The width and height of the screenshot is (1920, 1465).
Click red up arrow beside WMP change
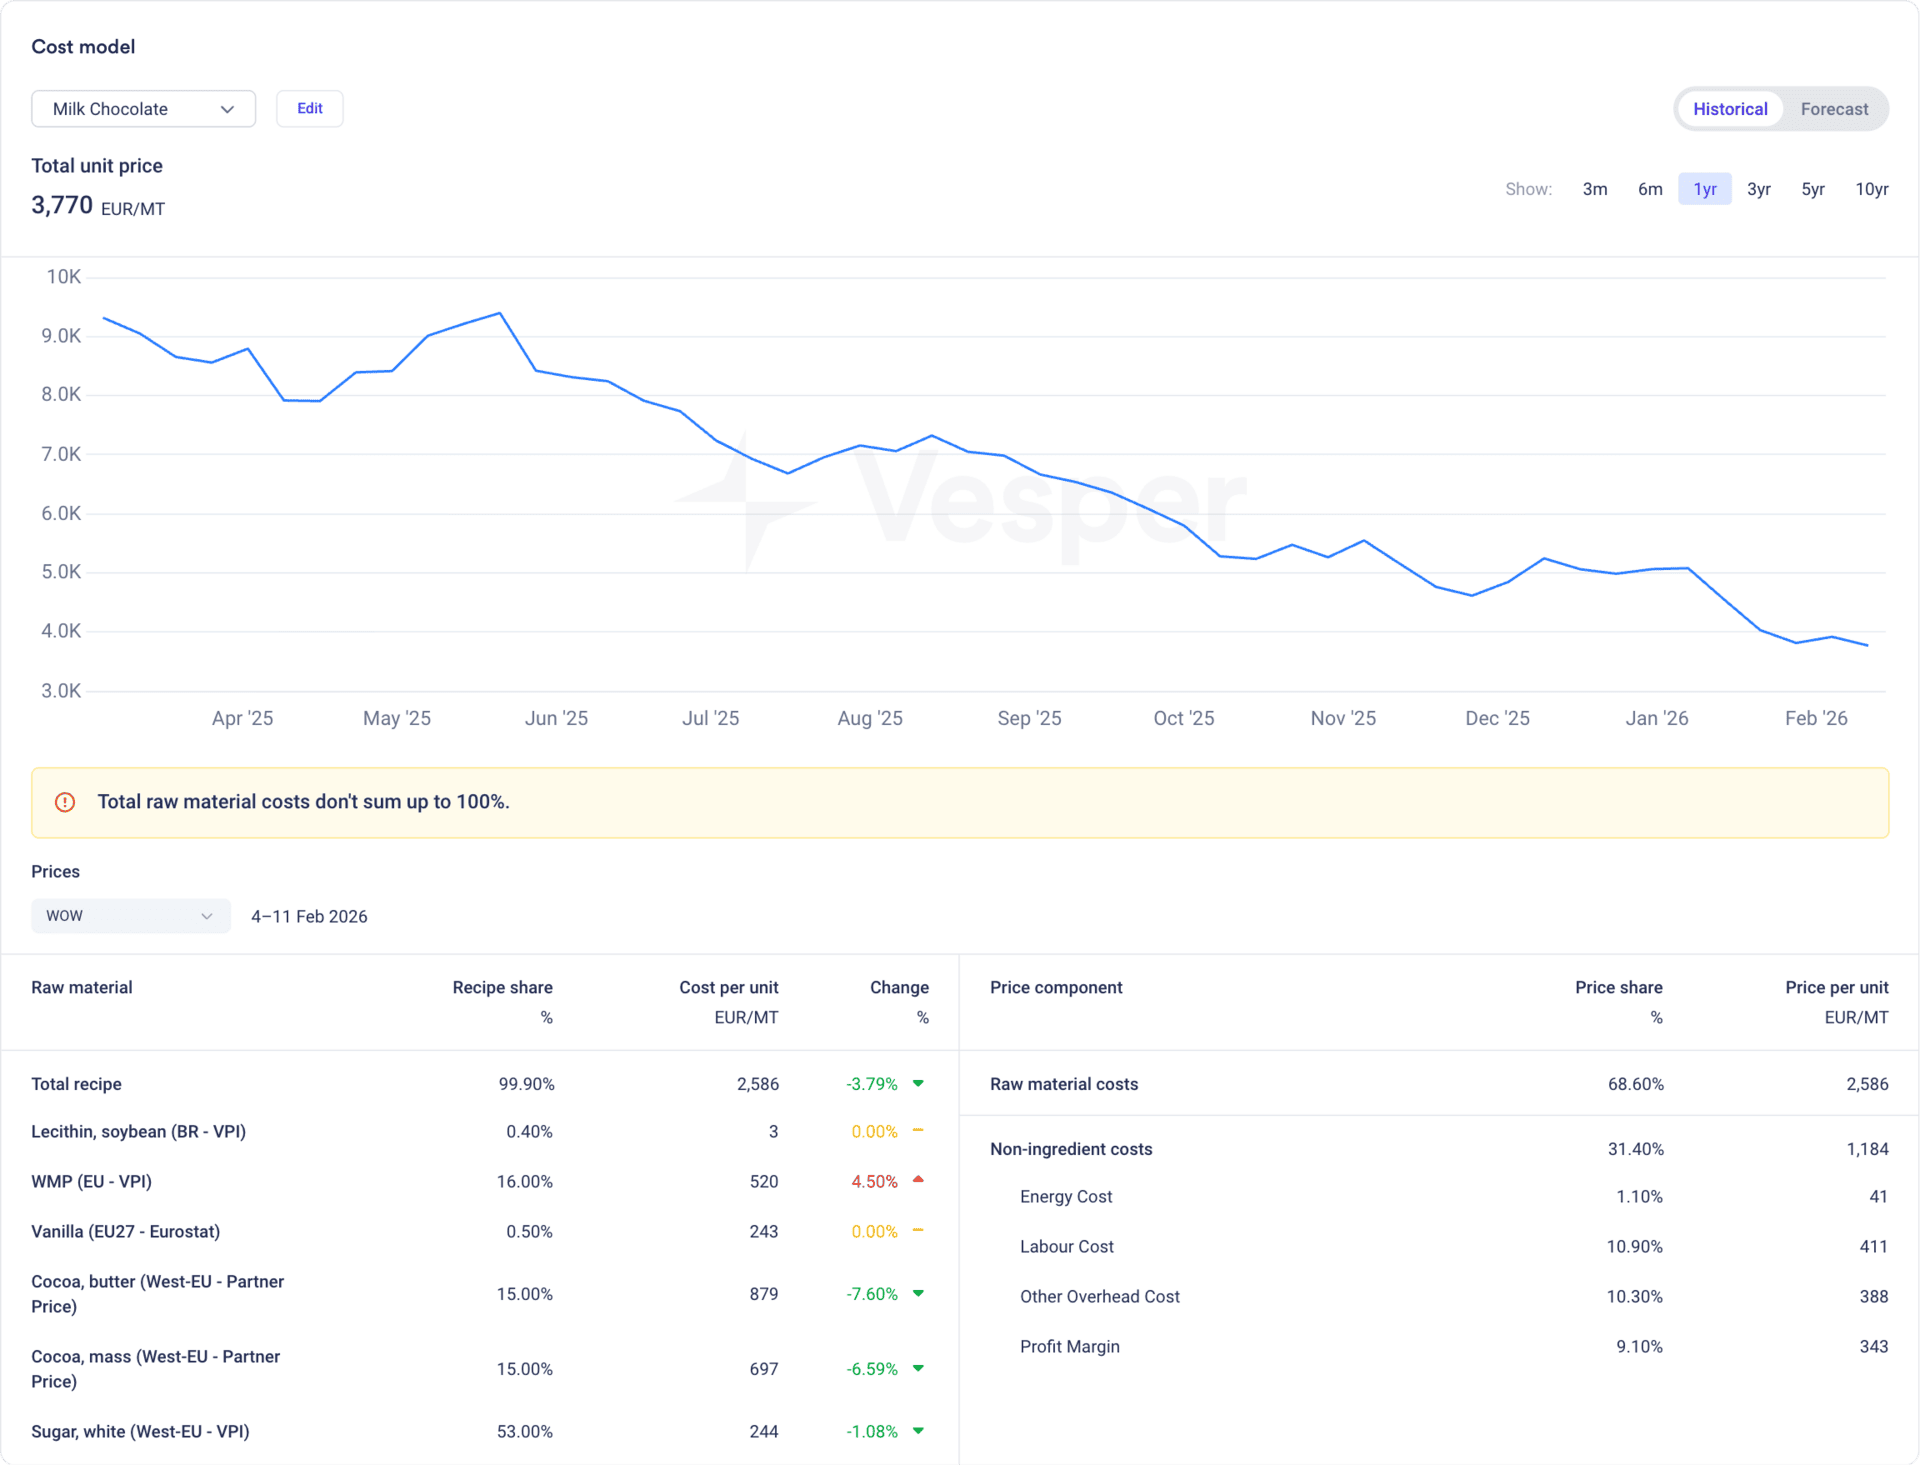click(918, 1180)
